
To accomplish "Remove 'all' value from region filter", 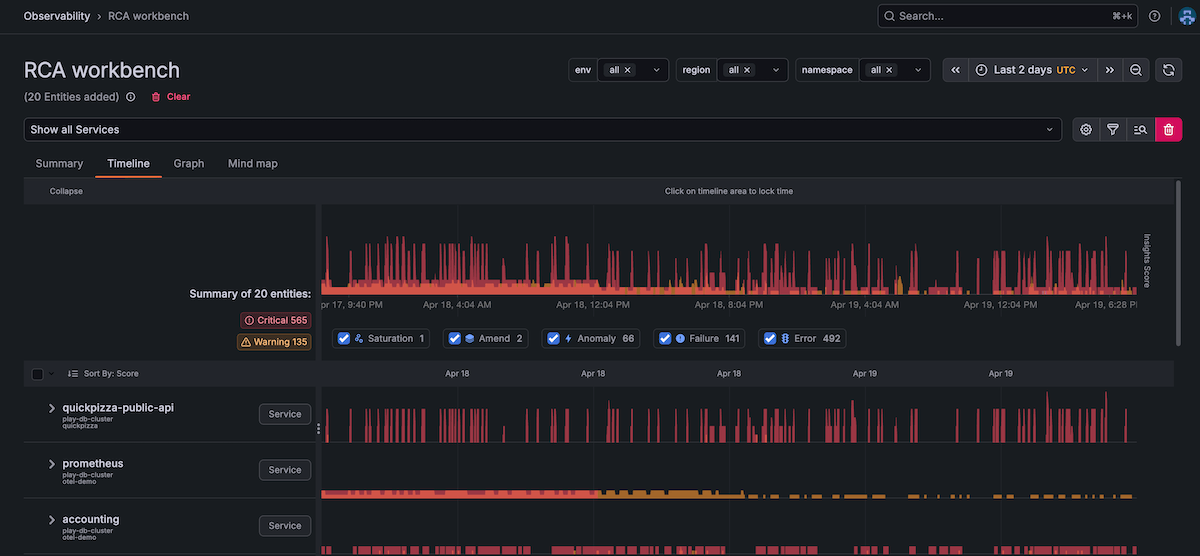I will (747, 70).
